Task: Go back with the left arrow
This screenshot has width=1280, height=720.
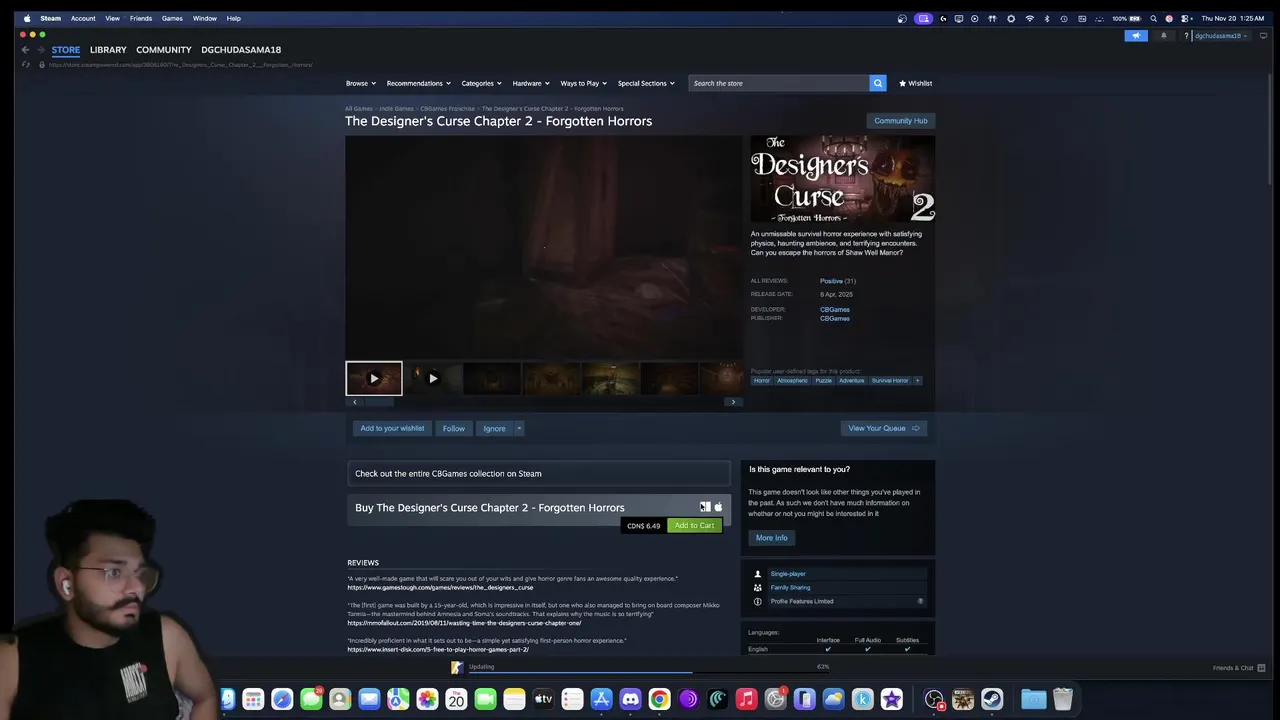Action: tap(25, 49)
